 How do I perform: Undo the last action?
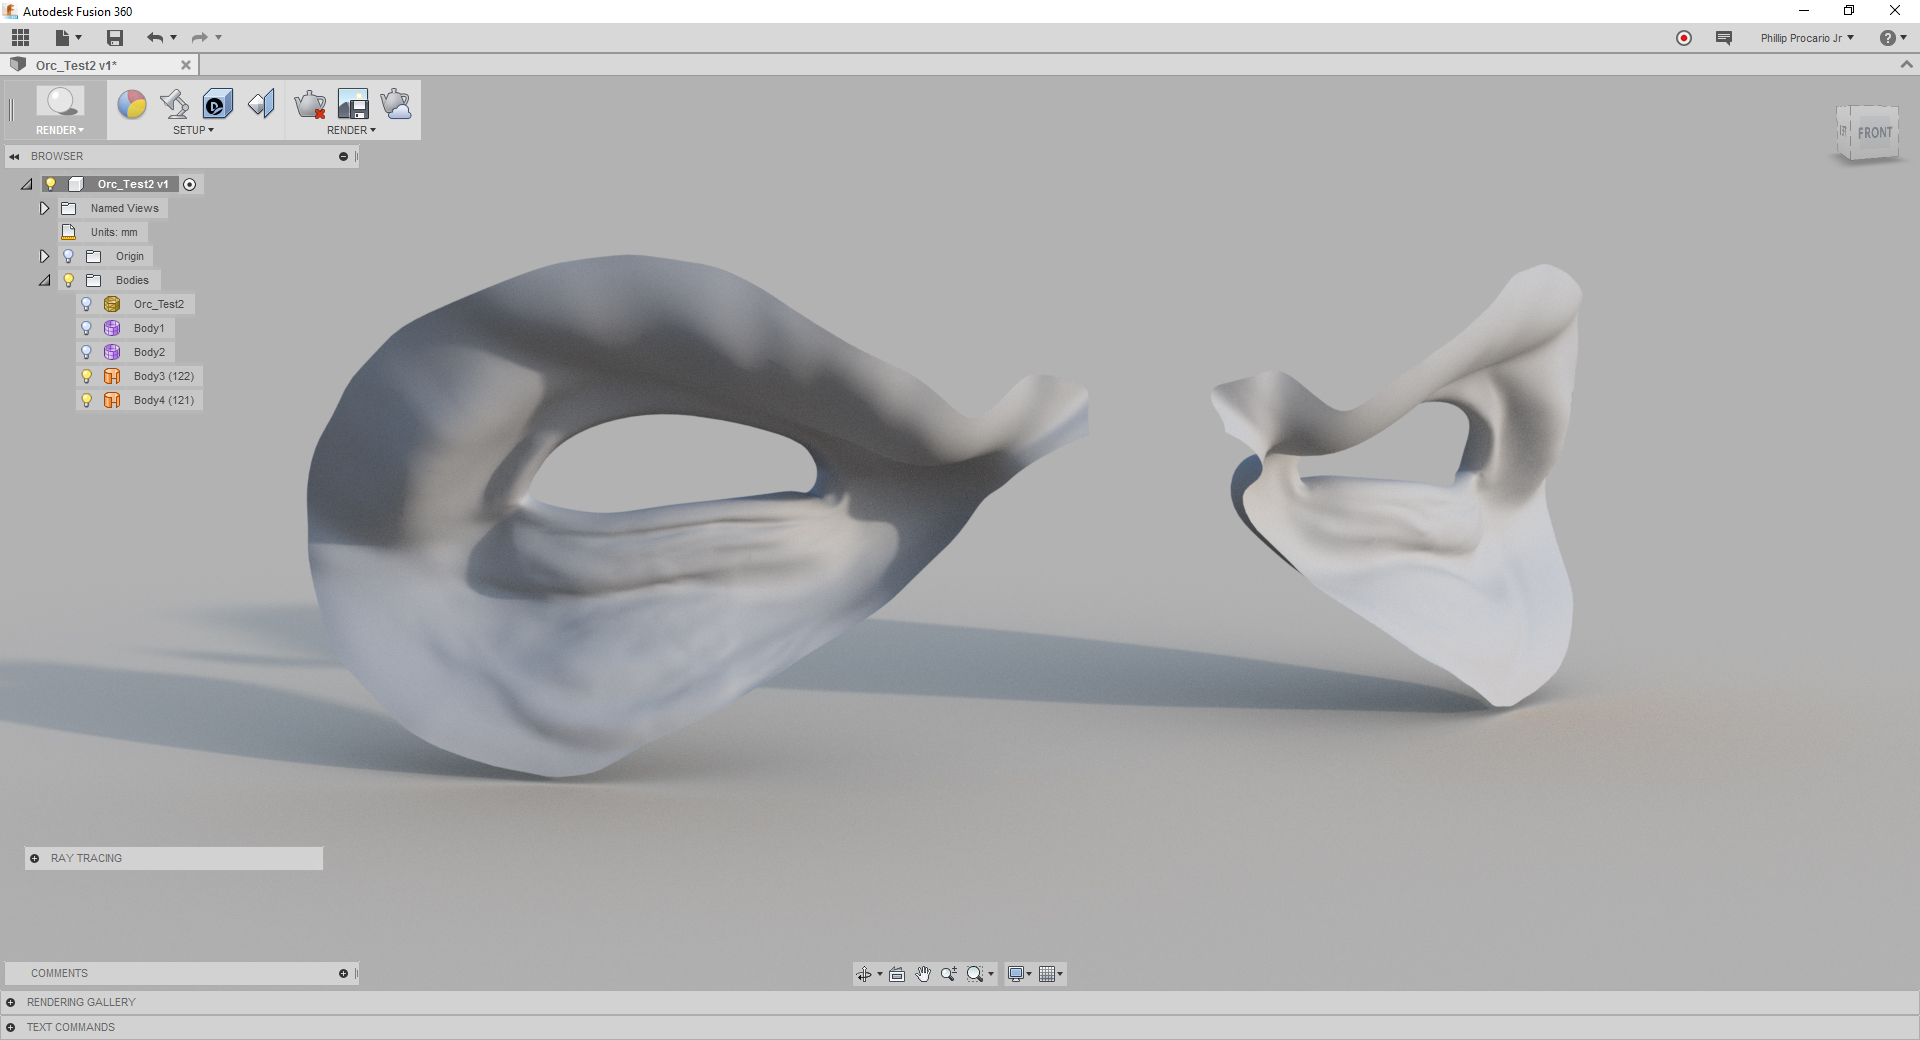pyautogui.click(x=155, y=38)
